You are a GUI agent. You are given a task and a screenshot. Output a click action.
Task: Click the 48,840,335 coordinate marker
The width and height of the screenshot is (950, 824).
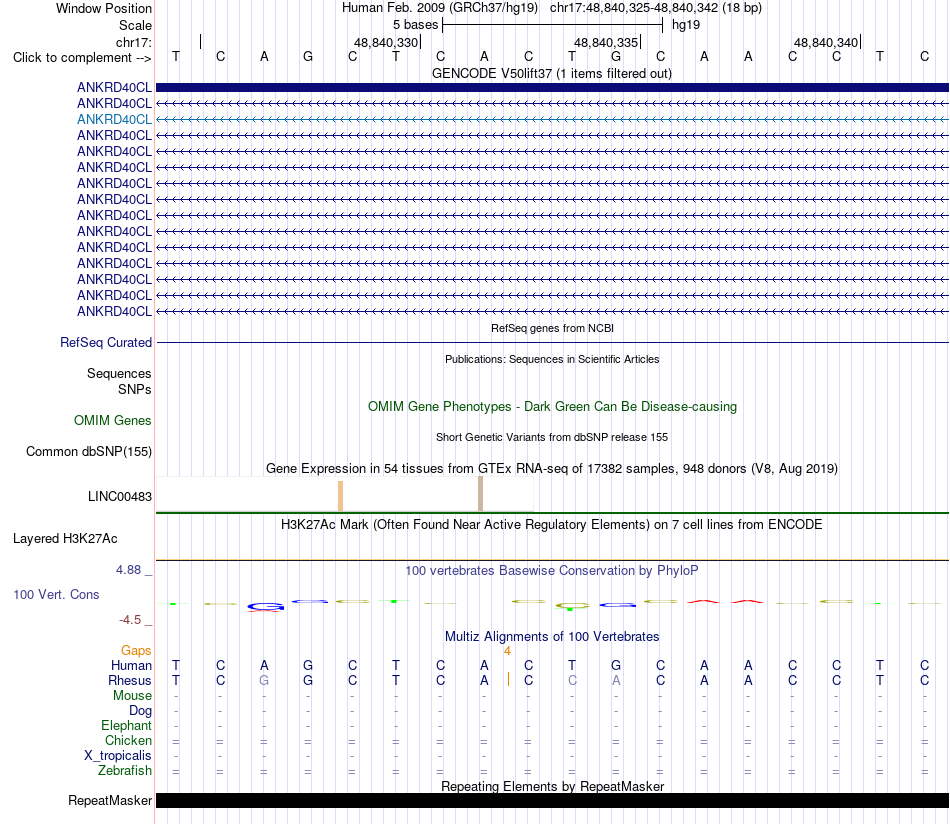(606, 42)
